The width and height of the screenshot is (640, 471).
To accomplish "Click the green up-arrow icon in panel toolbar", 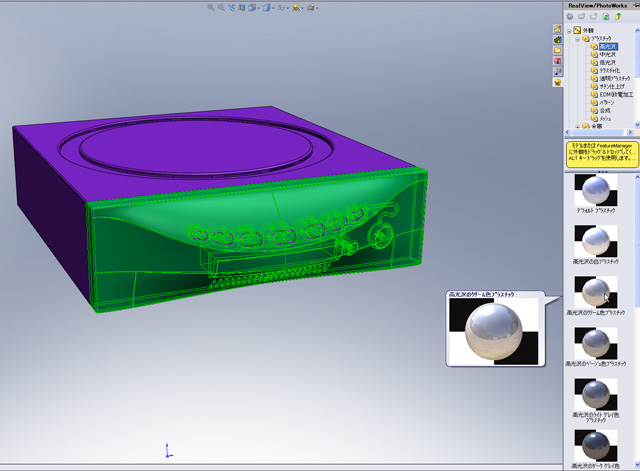I will 619,17.
